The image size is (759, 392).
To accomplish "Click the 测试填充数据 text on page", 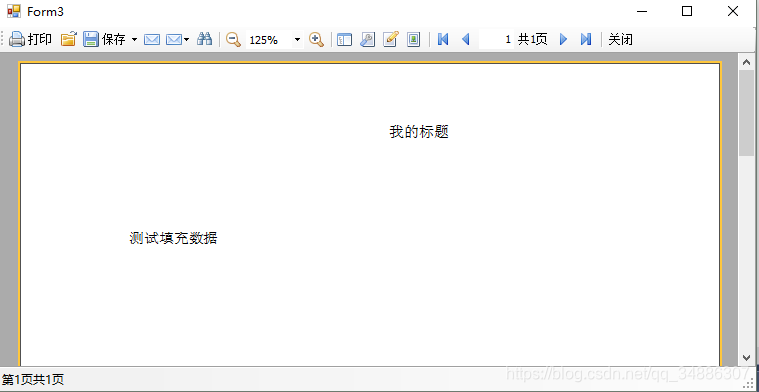I will tap(173, 238).
